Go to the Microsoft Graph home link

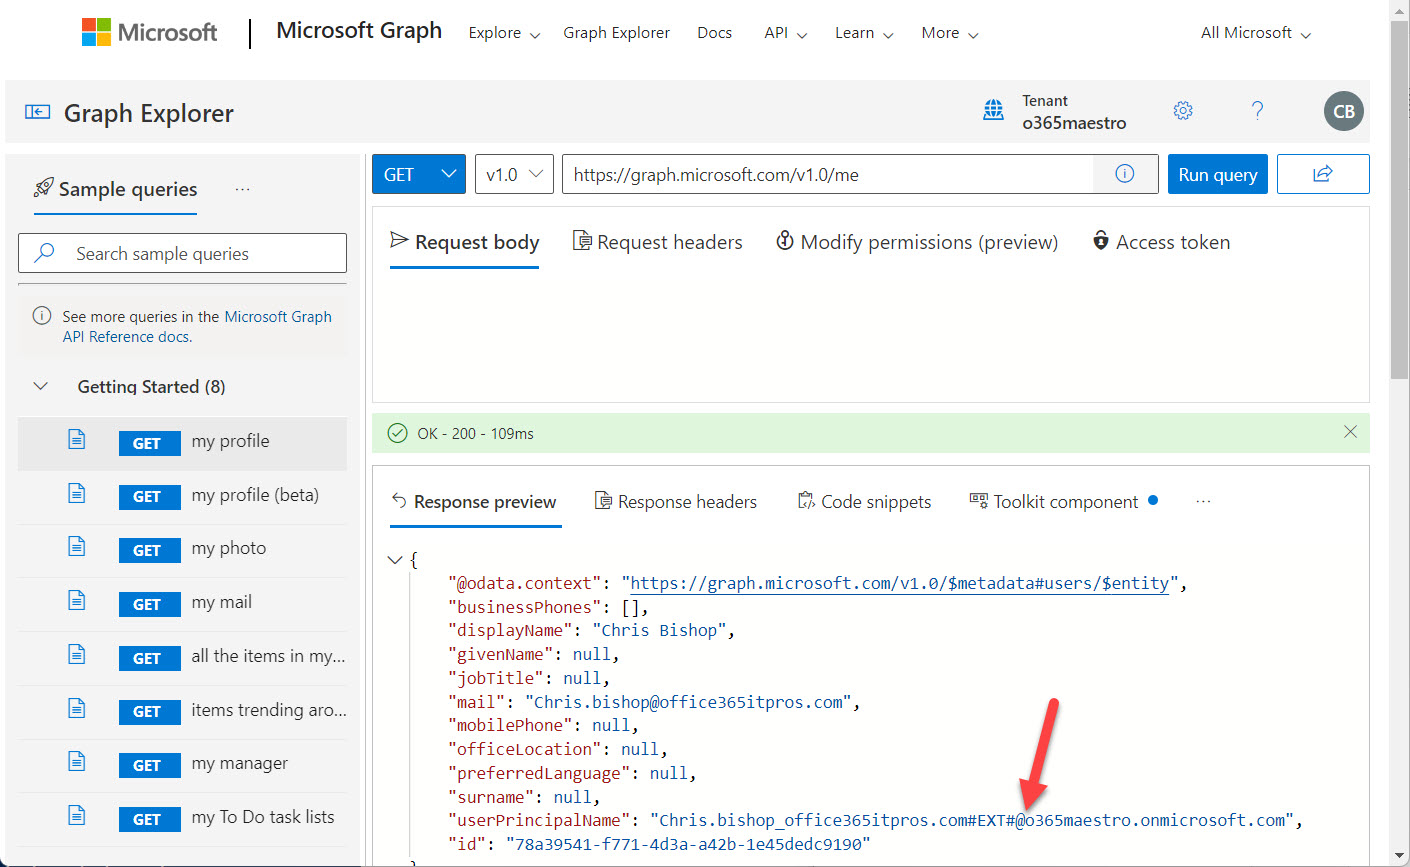[x=359, y=31]
